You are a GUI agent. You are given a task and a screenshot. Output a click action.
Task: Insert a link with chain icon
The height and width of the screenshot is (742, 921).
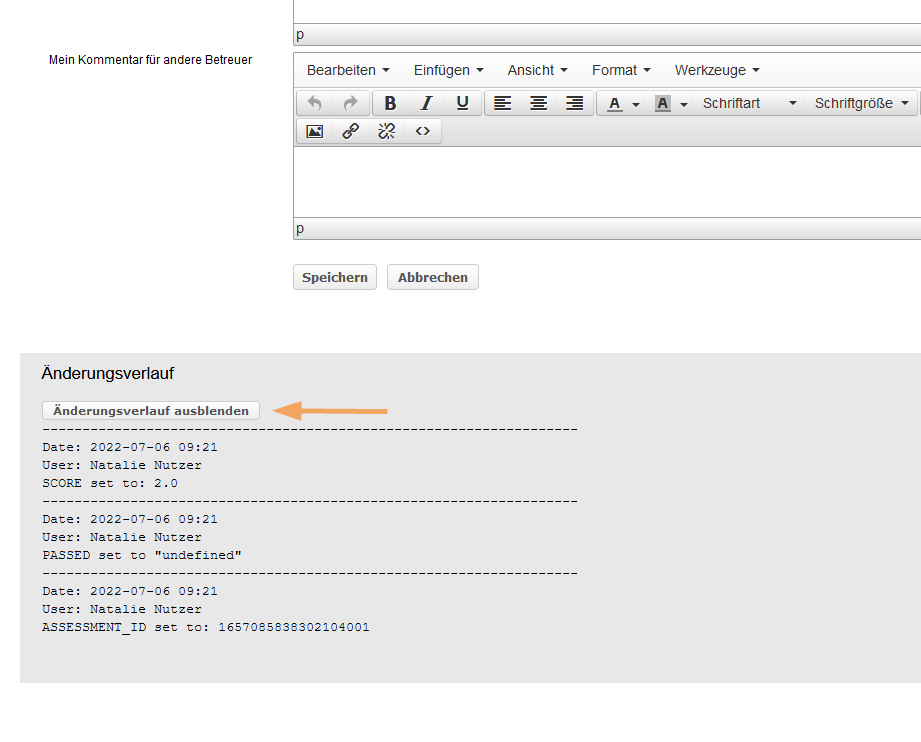point(351,131)
